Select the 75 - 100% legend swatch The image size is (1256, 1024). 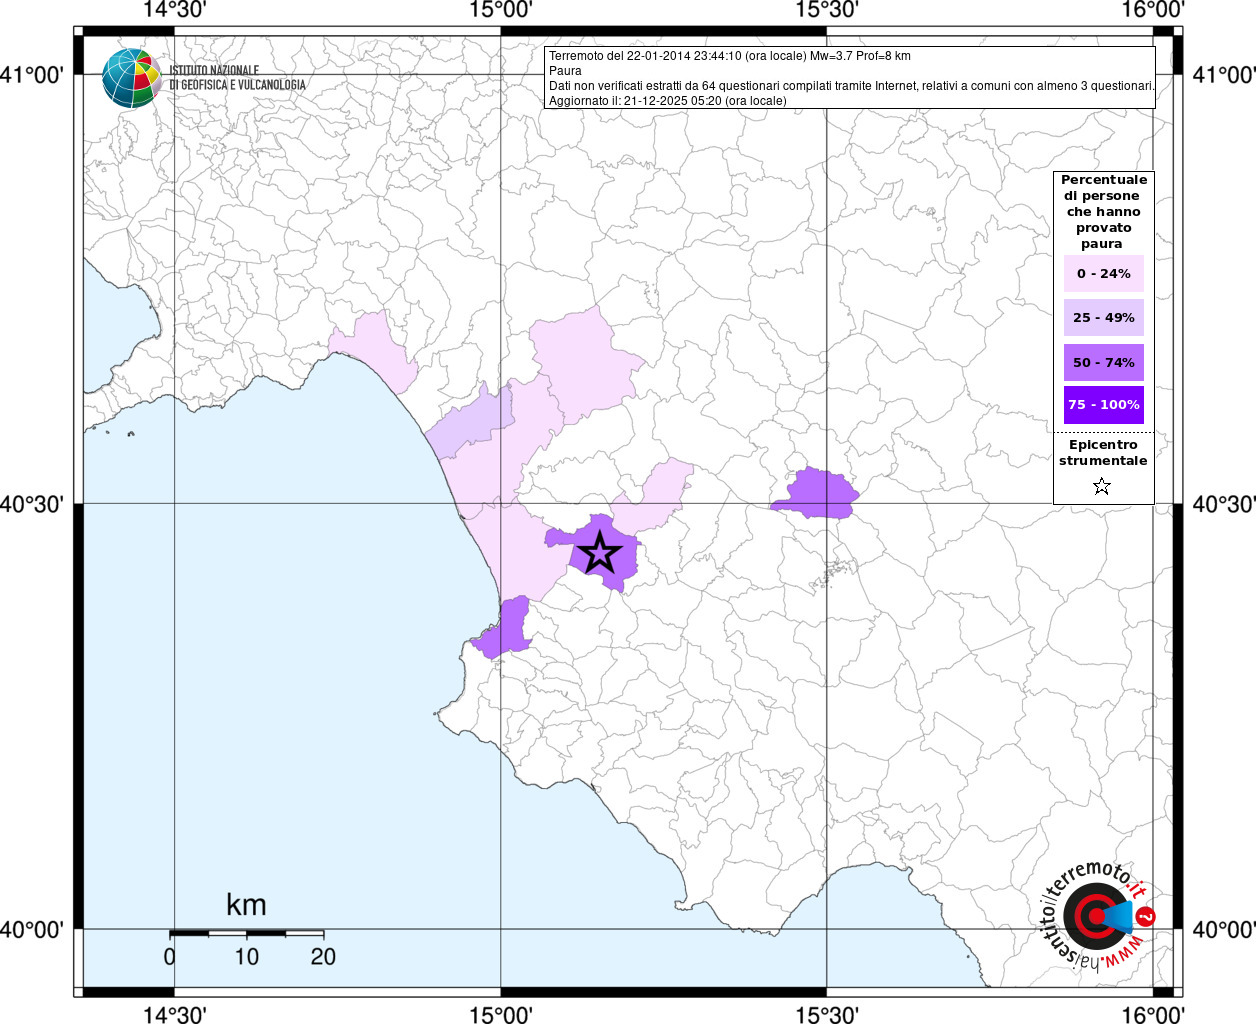click(x=1103, y=405)
